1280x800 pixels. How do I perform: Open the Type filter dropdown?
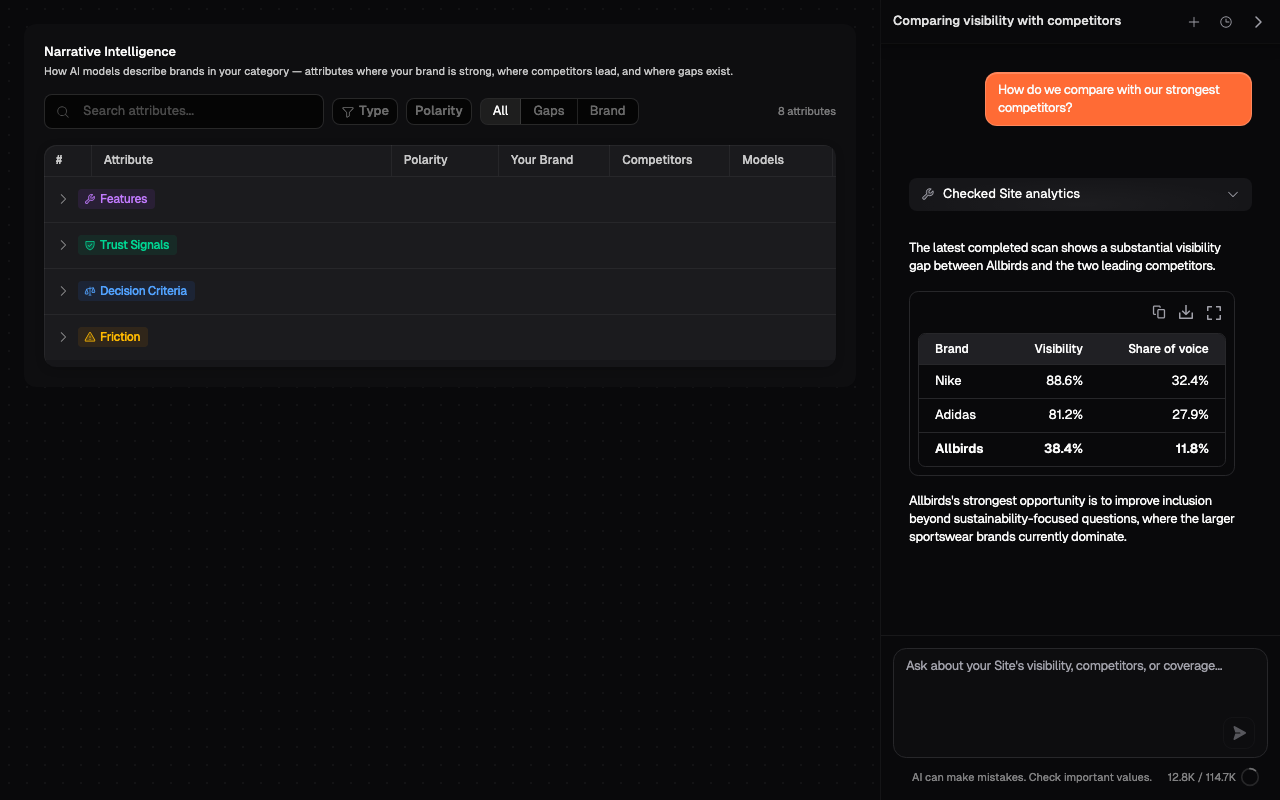pyautogui.click(x=365, y=111)
